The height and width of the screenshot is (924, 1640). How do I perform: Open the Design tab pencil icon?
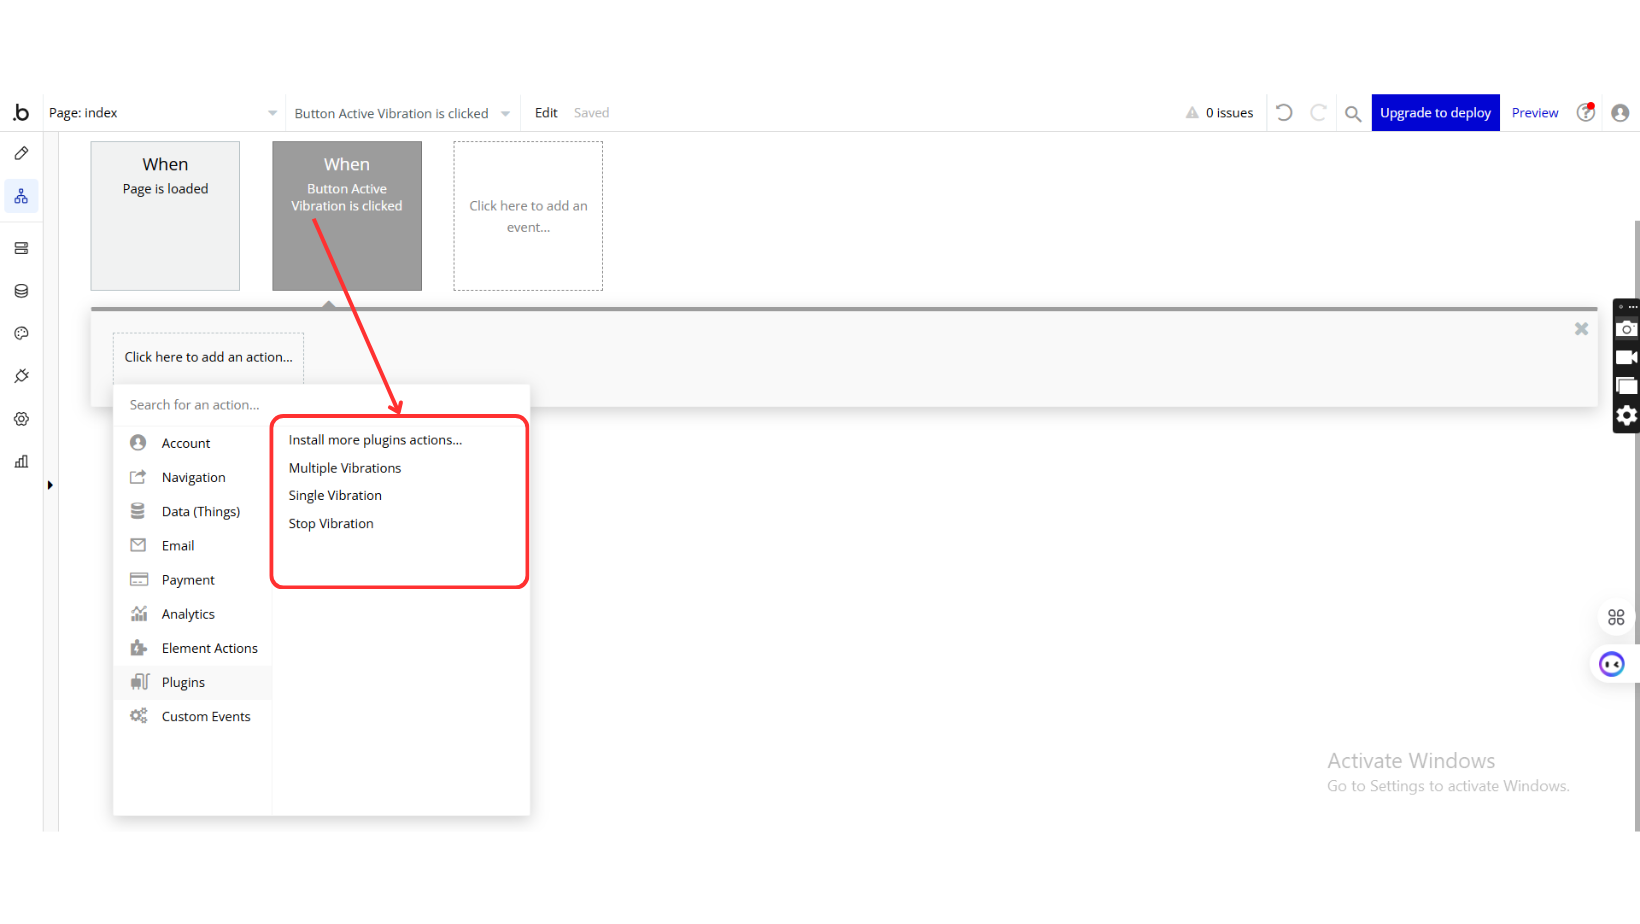click(x=21, y=153)
